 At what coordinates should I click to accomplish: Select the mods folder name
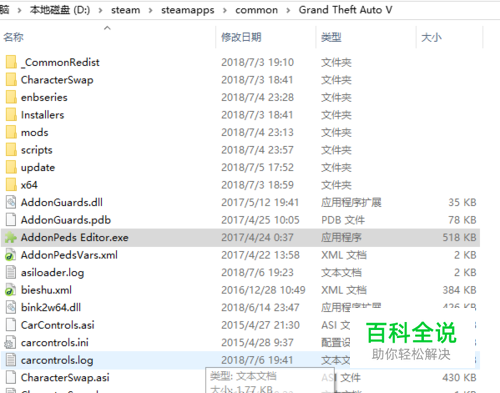pyautogui.click(x=34, y=132)
